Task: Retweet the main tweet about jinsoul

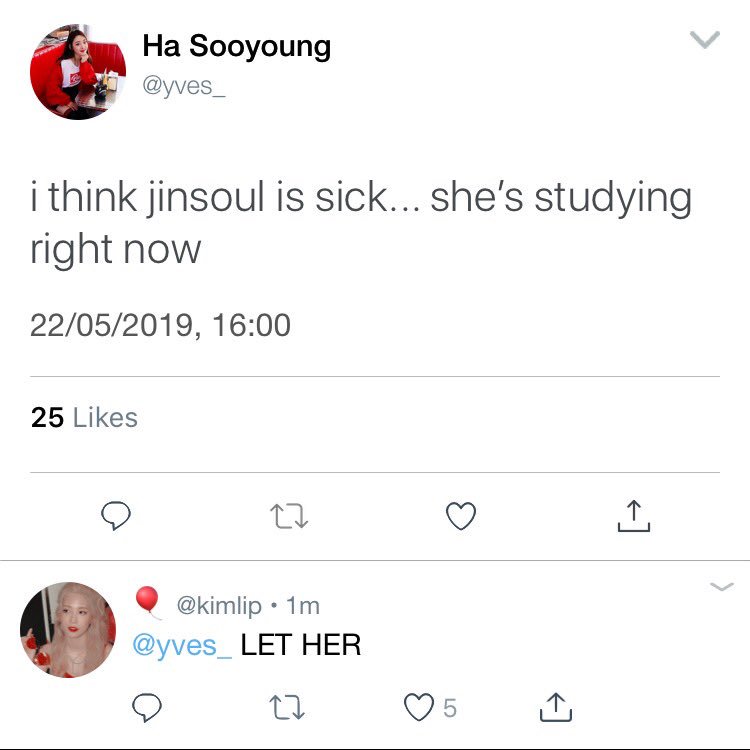Action: (x=289, y=516)
